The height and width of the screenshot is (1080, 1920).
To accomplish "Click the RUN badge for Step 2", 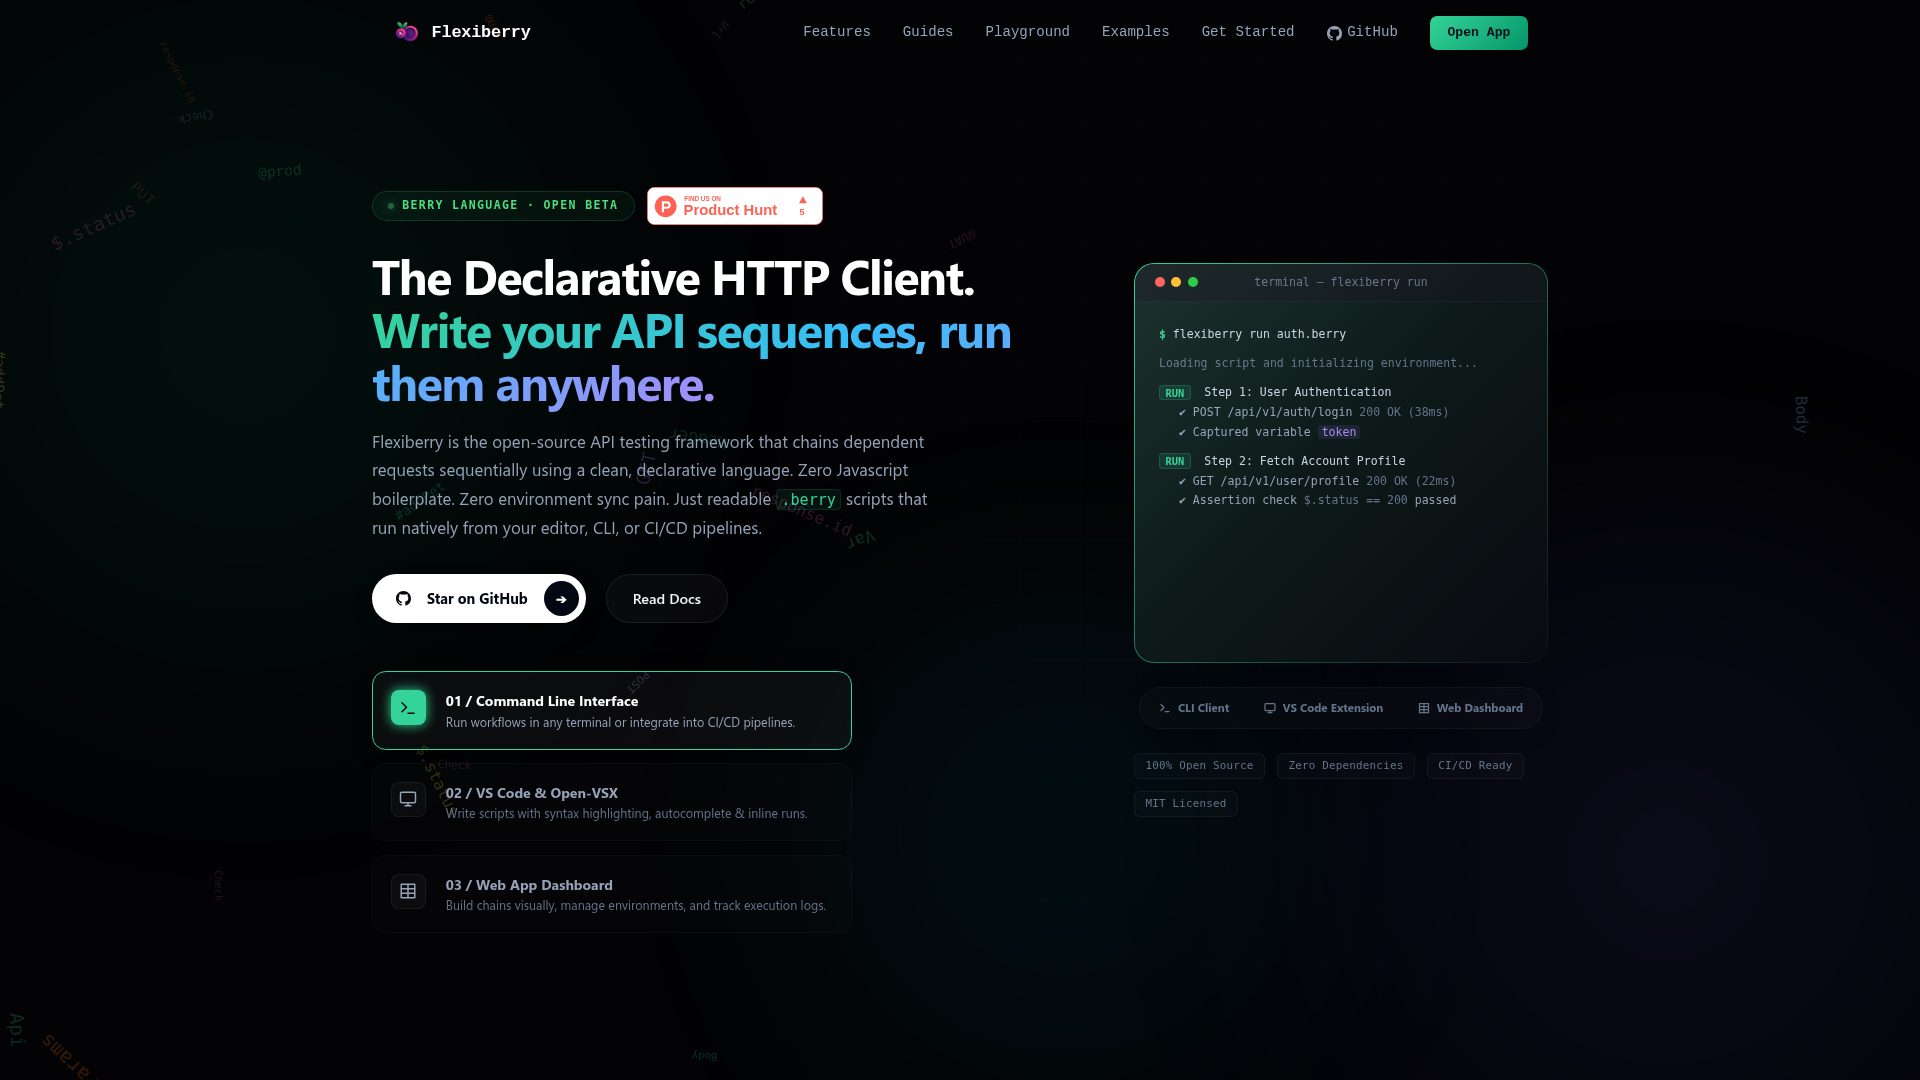I will (x=1175, y=462).
